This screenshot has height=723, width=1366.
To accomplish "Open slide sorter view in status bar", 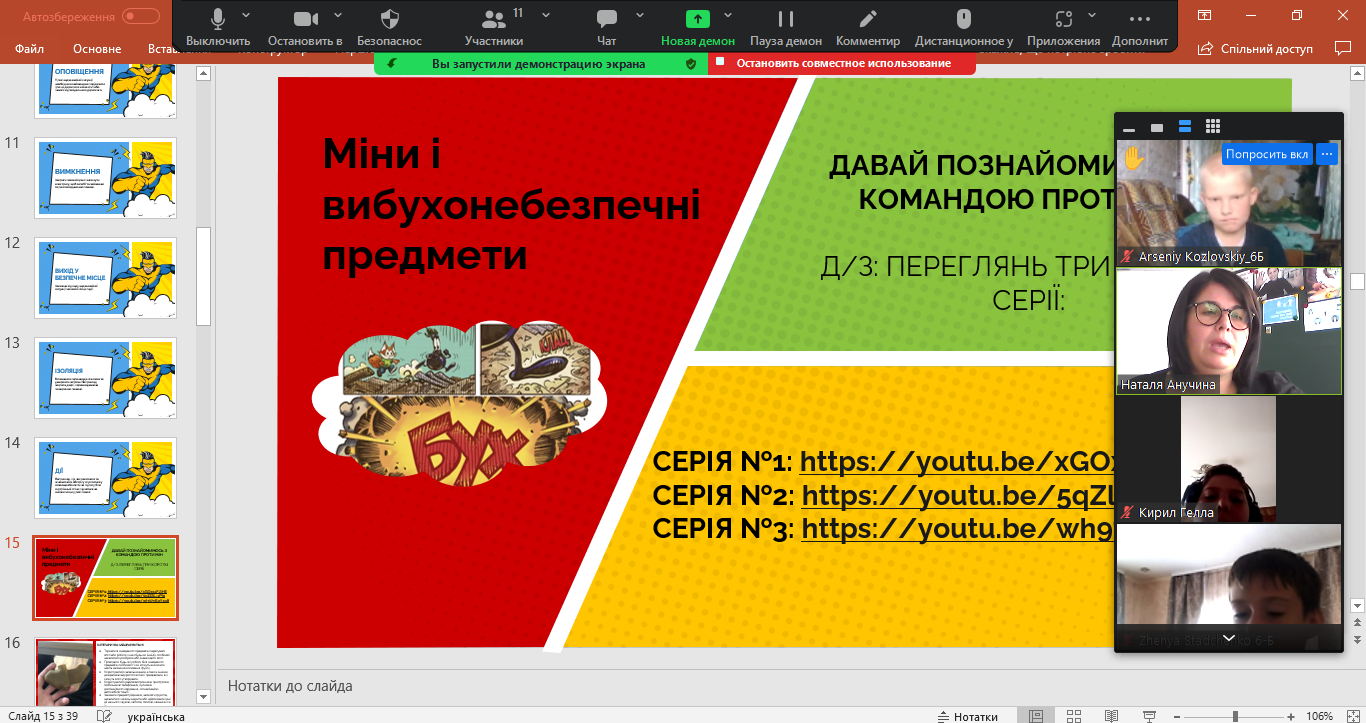I will click(x=1074, y=716).
